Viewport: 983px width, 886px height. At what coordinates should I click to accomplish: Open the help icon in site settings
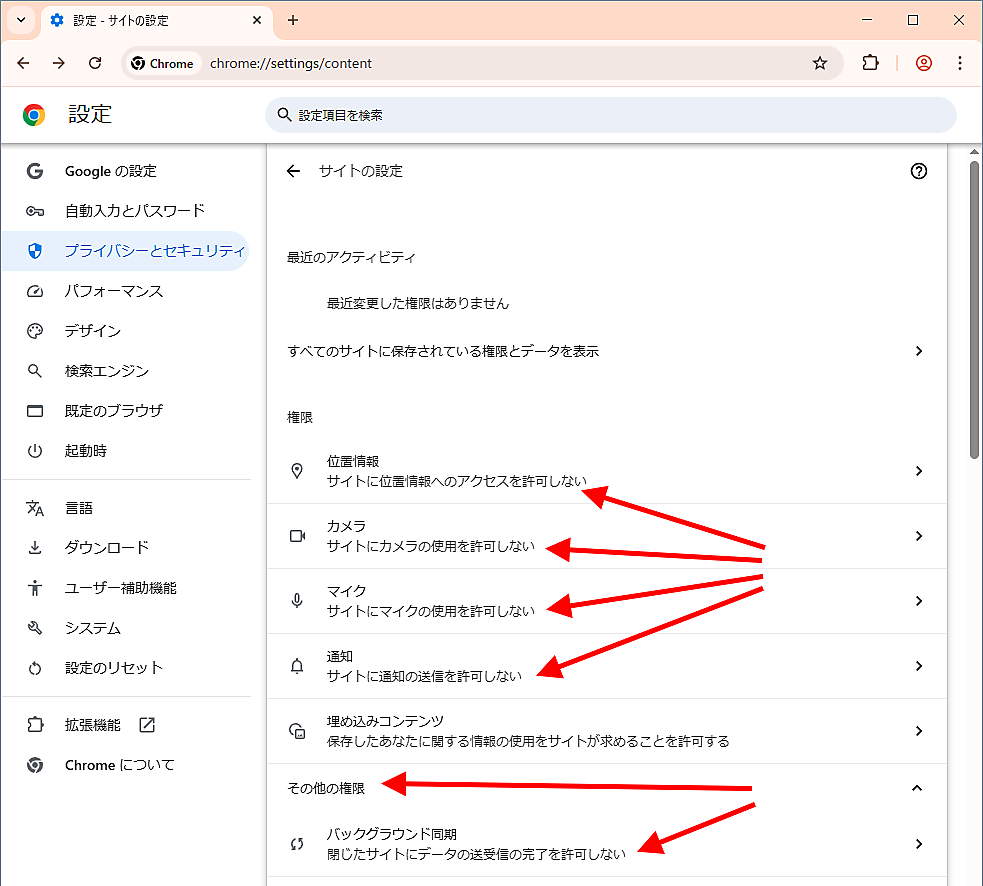919,171
